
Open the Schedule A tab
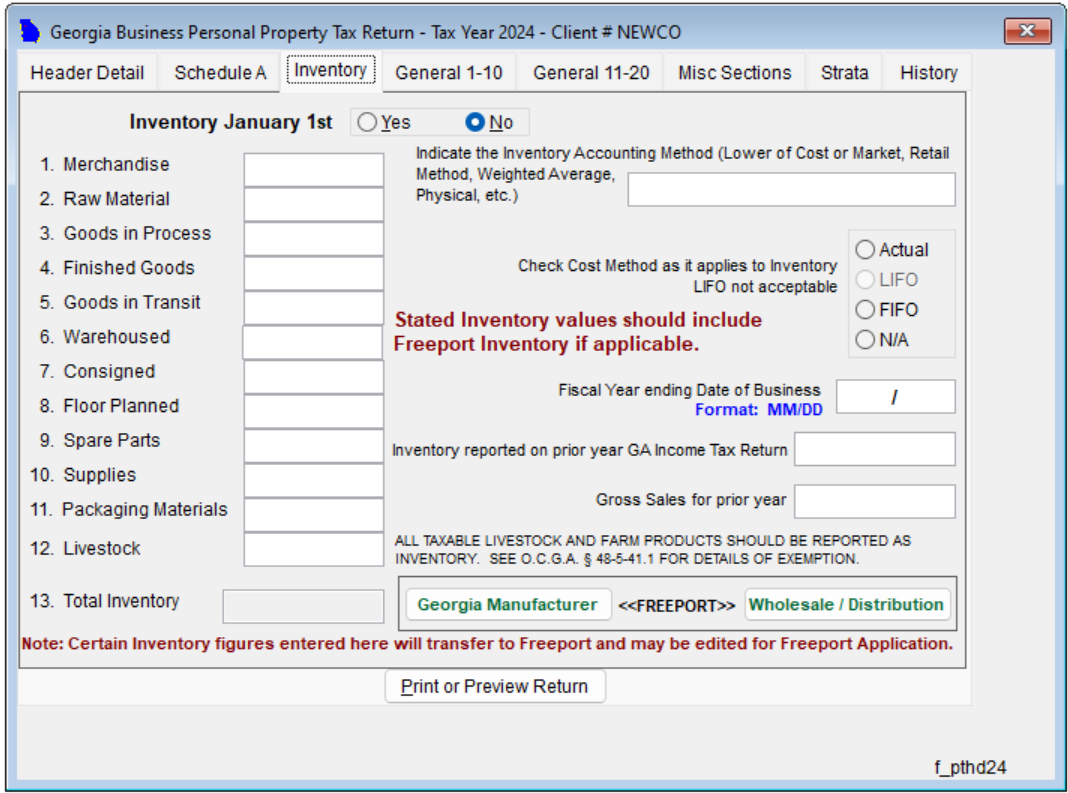point(220,73)
